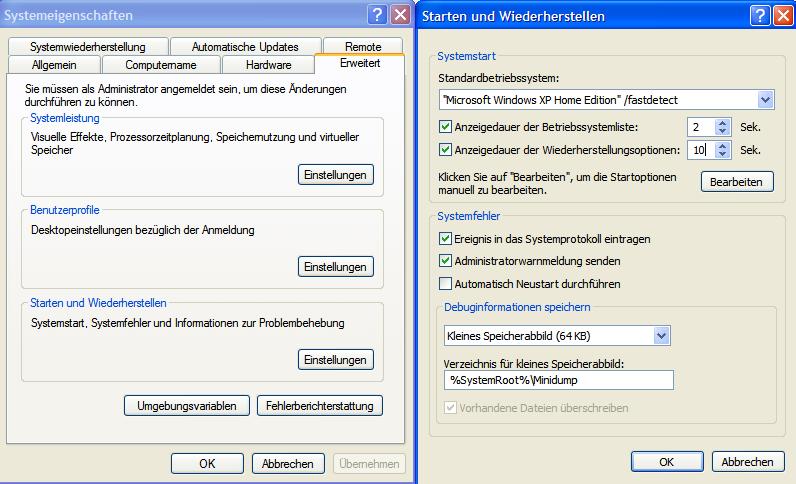Enable Automatisch Neustart durchführen
This screenshot has height=484, width=796.
[445, 283]
